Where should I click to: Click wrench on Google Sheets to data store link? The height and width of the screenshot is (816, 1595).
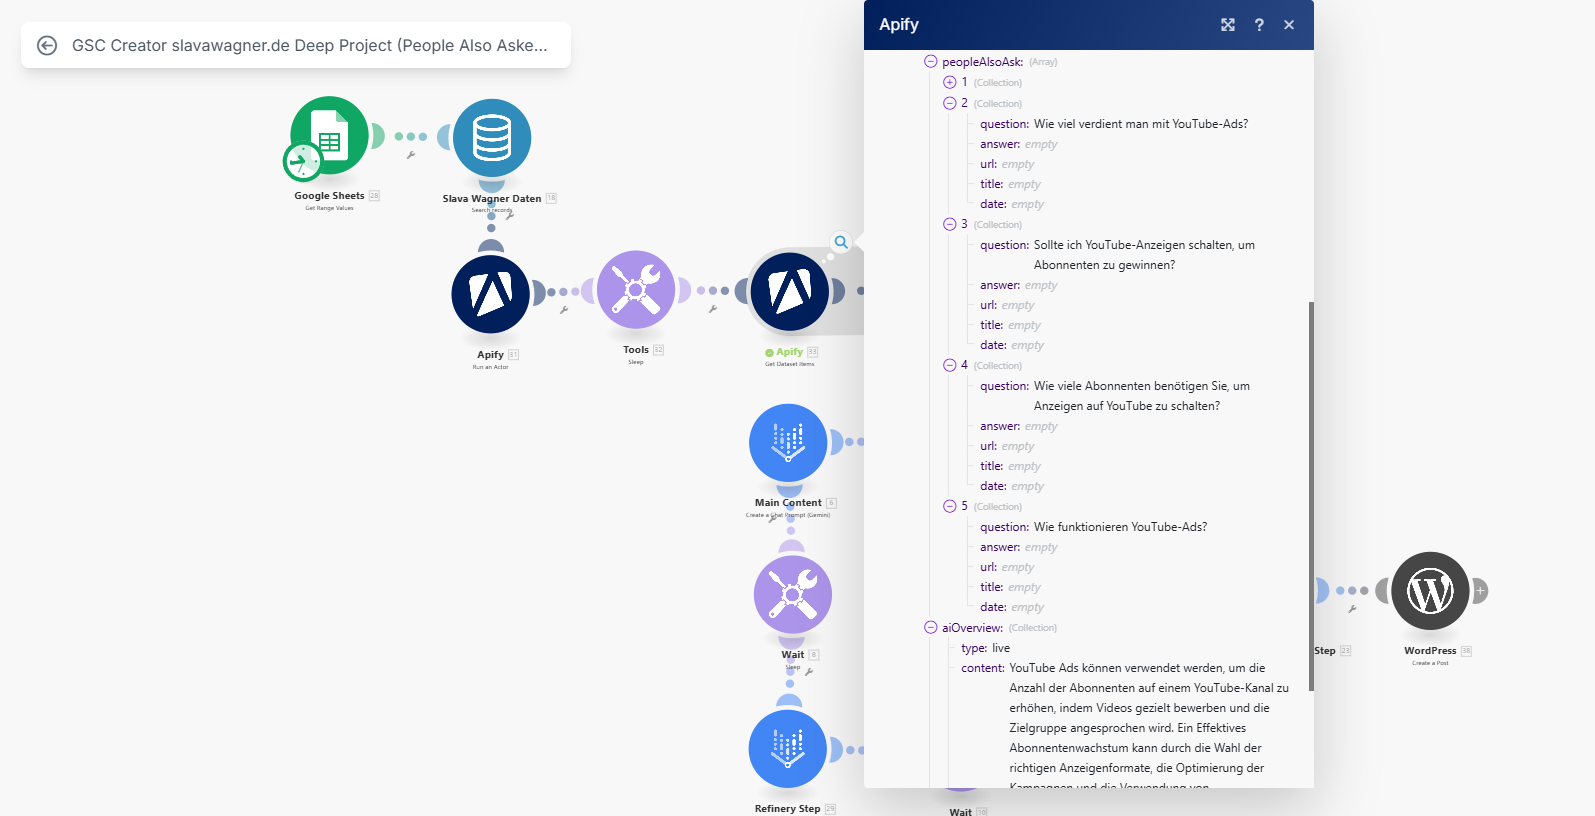[410, 155]
